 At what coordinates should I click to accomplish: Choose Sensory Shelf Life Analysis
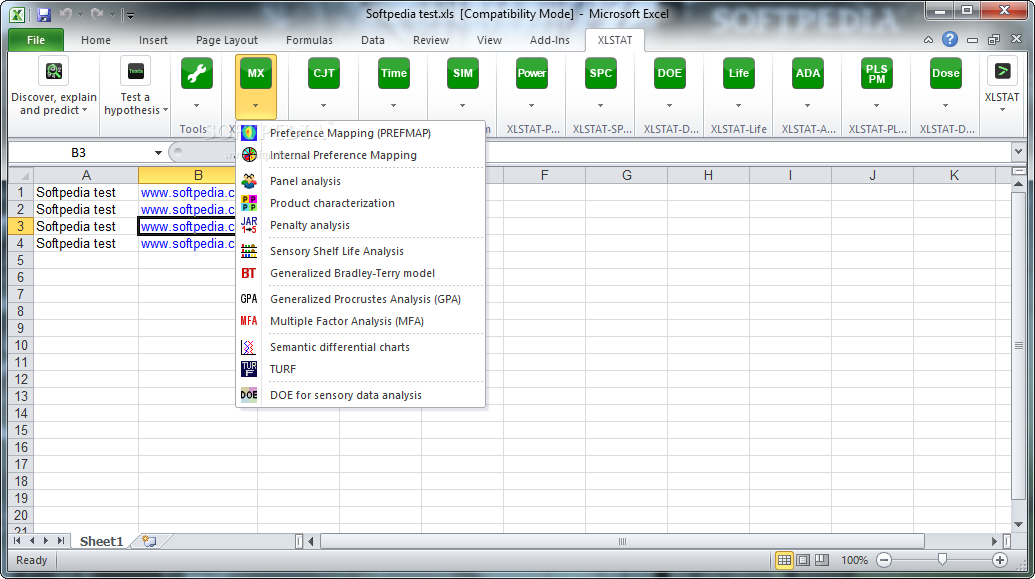tap(360, 251)
